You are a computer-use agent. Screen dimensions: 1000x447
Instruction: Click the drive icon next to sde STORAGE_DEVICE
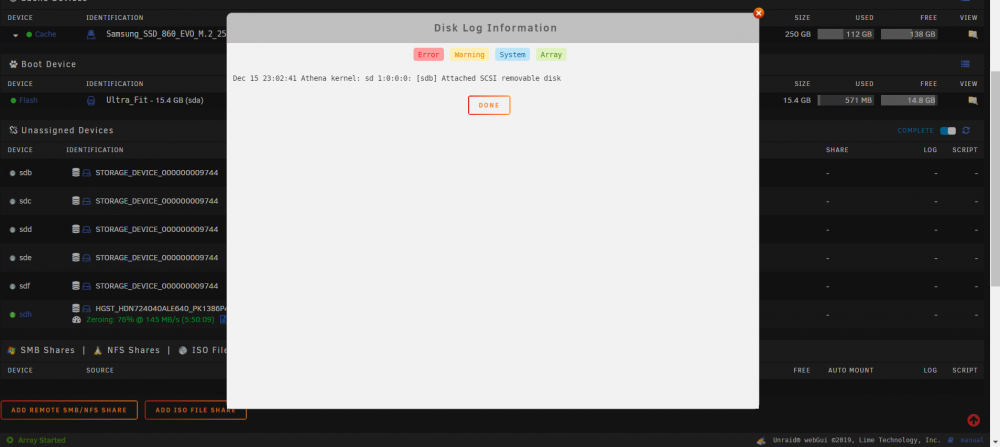coord(87,258)
